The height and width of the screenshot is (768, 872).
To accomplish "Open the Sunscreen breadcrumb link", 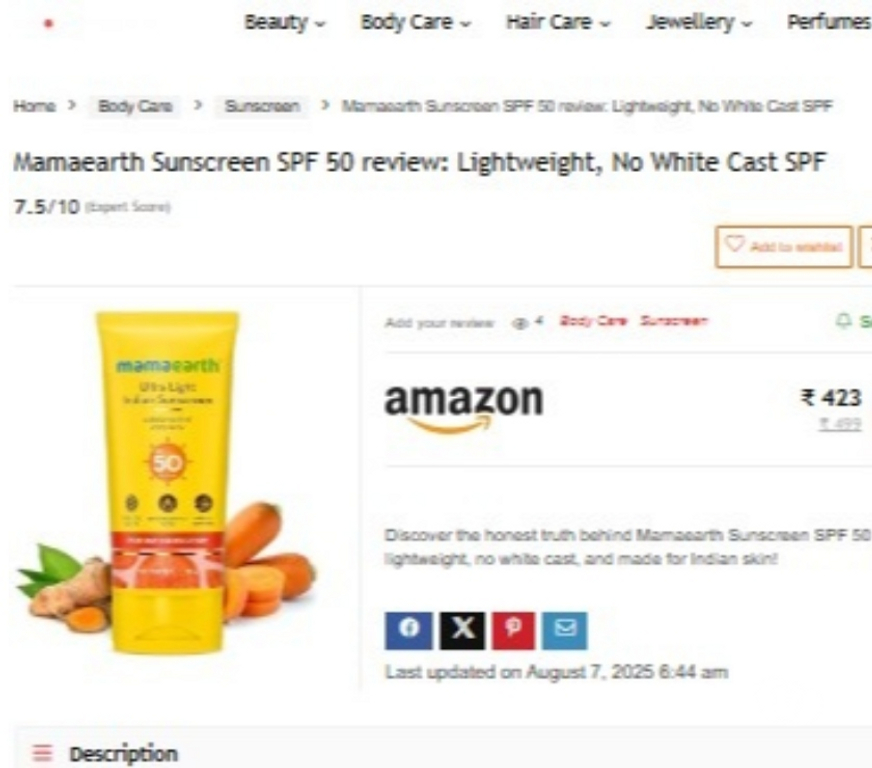I will 262,106.
